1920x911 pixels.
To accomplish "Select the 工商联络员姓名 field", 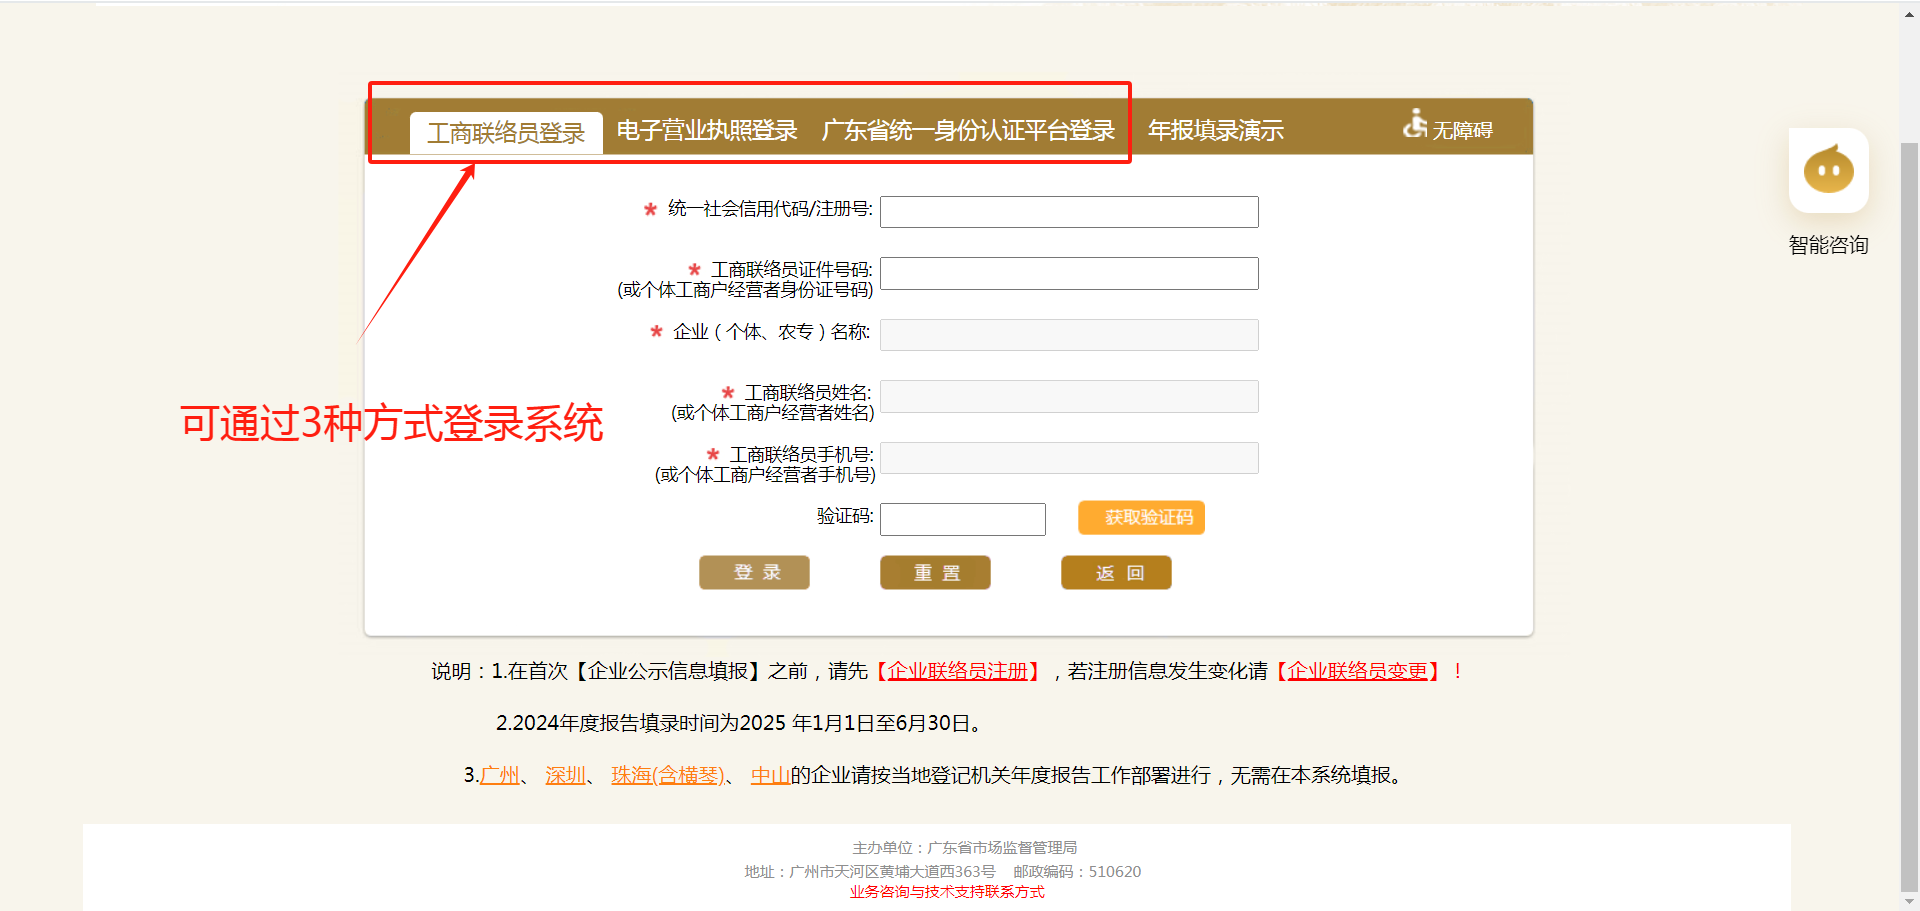I will click(x=1068, y=397).
